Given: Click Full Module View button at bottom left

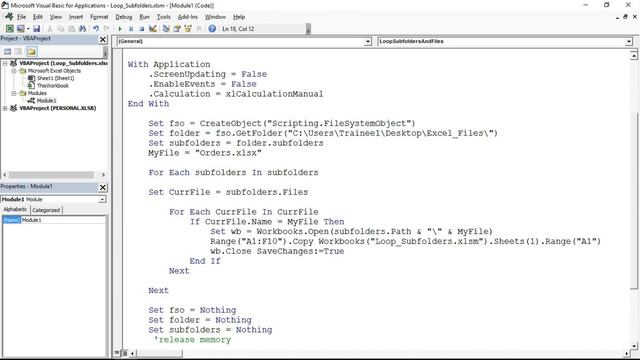Looking at the screenshot, I should [x=124, y=353].
